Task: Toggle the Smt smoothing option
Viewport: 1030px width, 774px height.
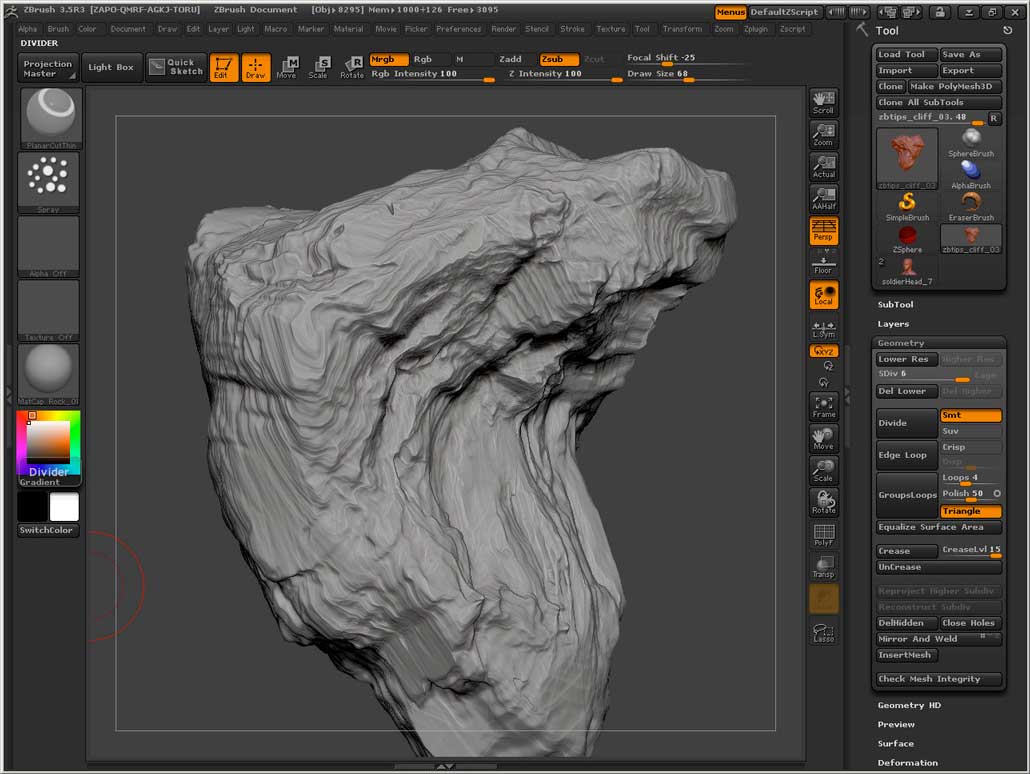Action: [x=970, y=415]
